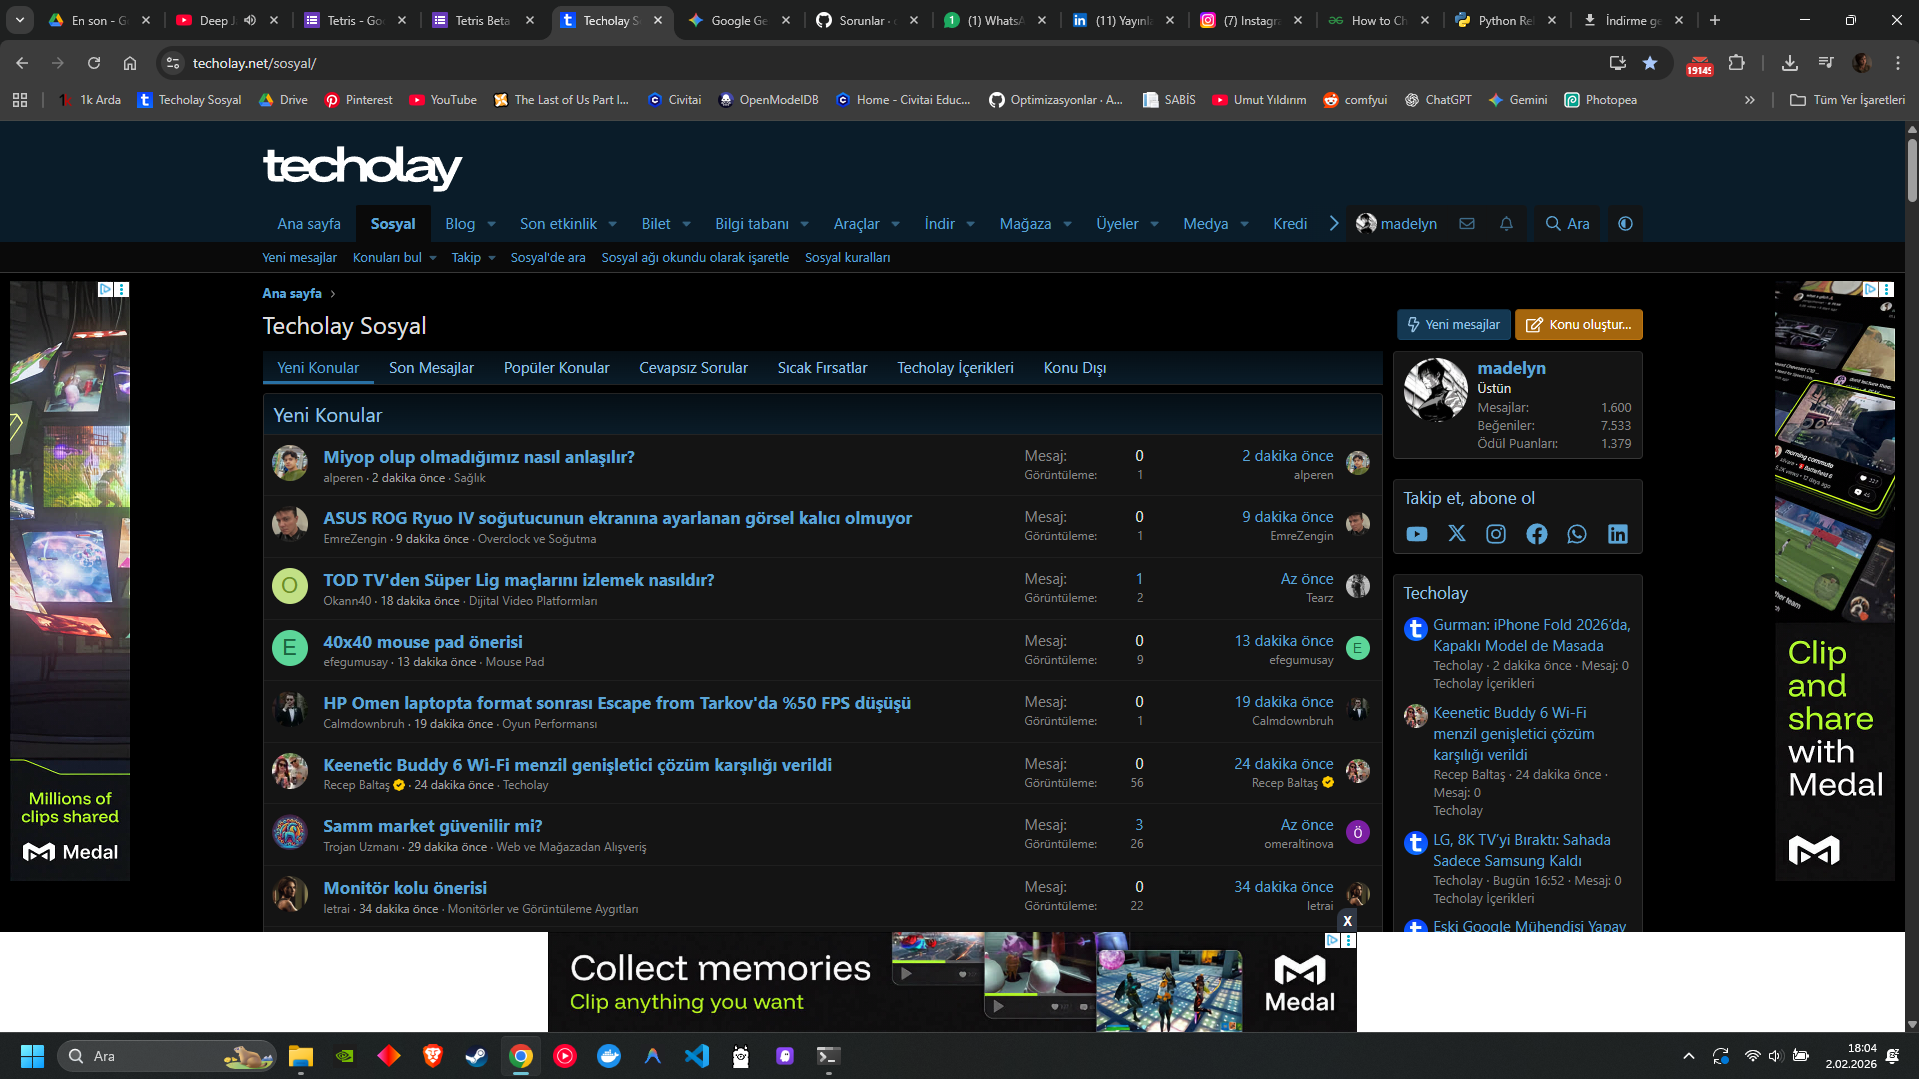Viewport: 1919px width, 1079px height.
Task: Open the inbox envelope icon
Action: pos(1467,224)
